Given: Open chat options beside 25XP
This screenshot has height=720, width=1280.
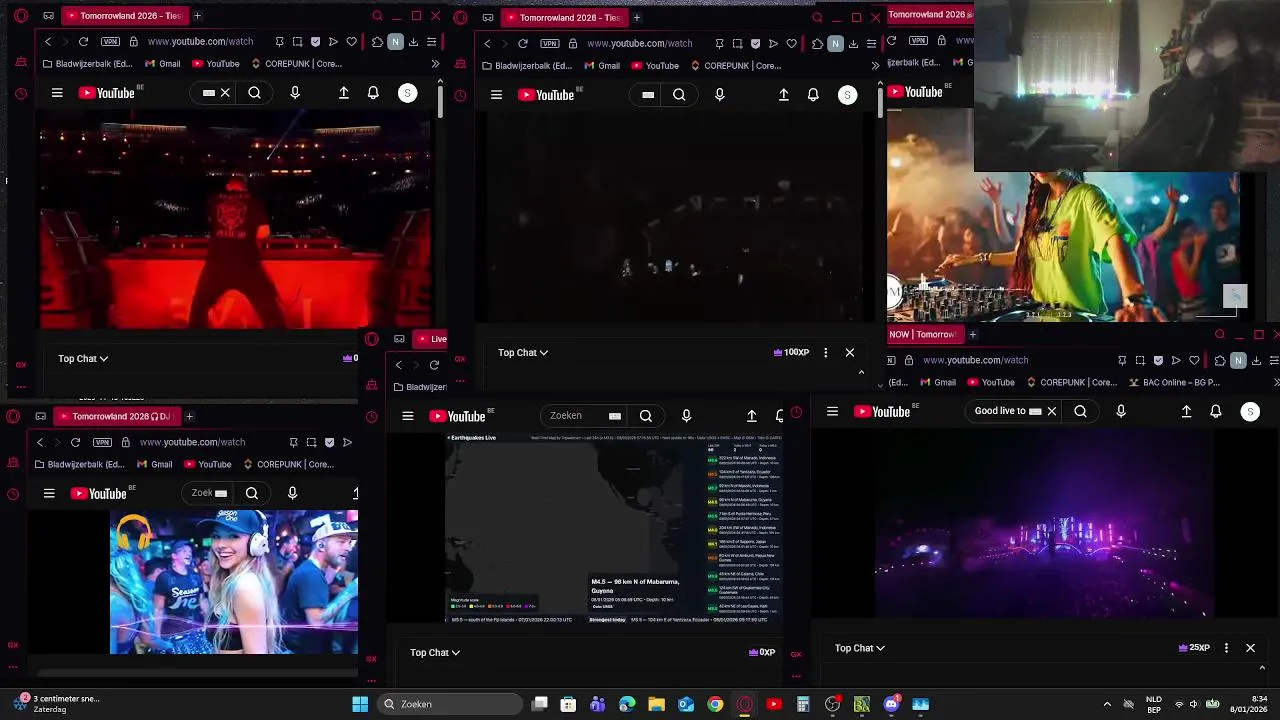Looking at the screenshot, I should click(x=1226, y=648).
